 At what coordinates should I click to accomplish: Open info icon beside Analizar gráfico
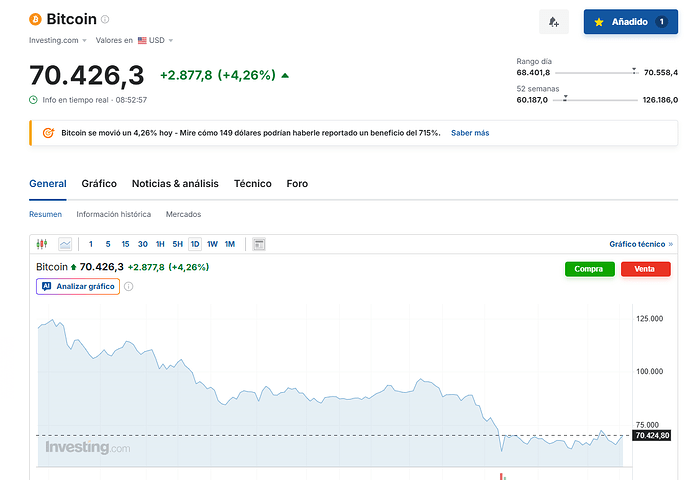click(x=128, y=286)
